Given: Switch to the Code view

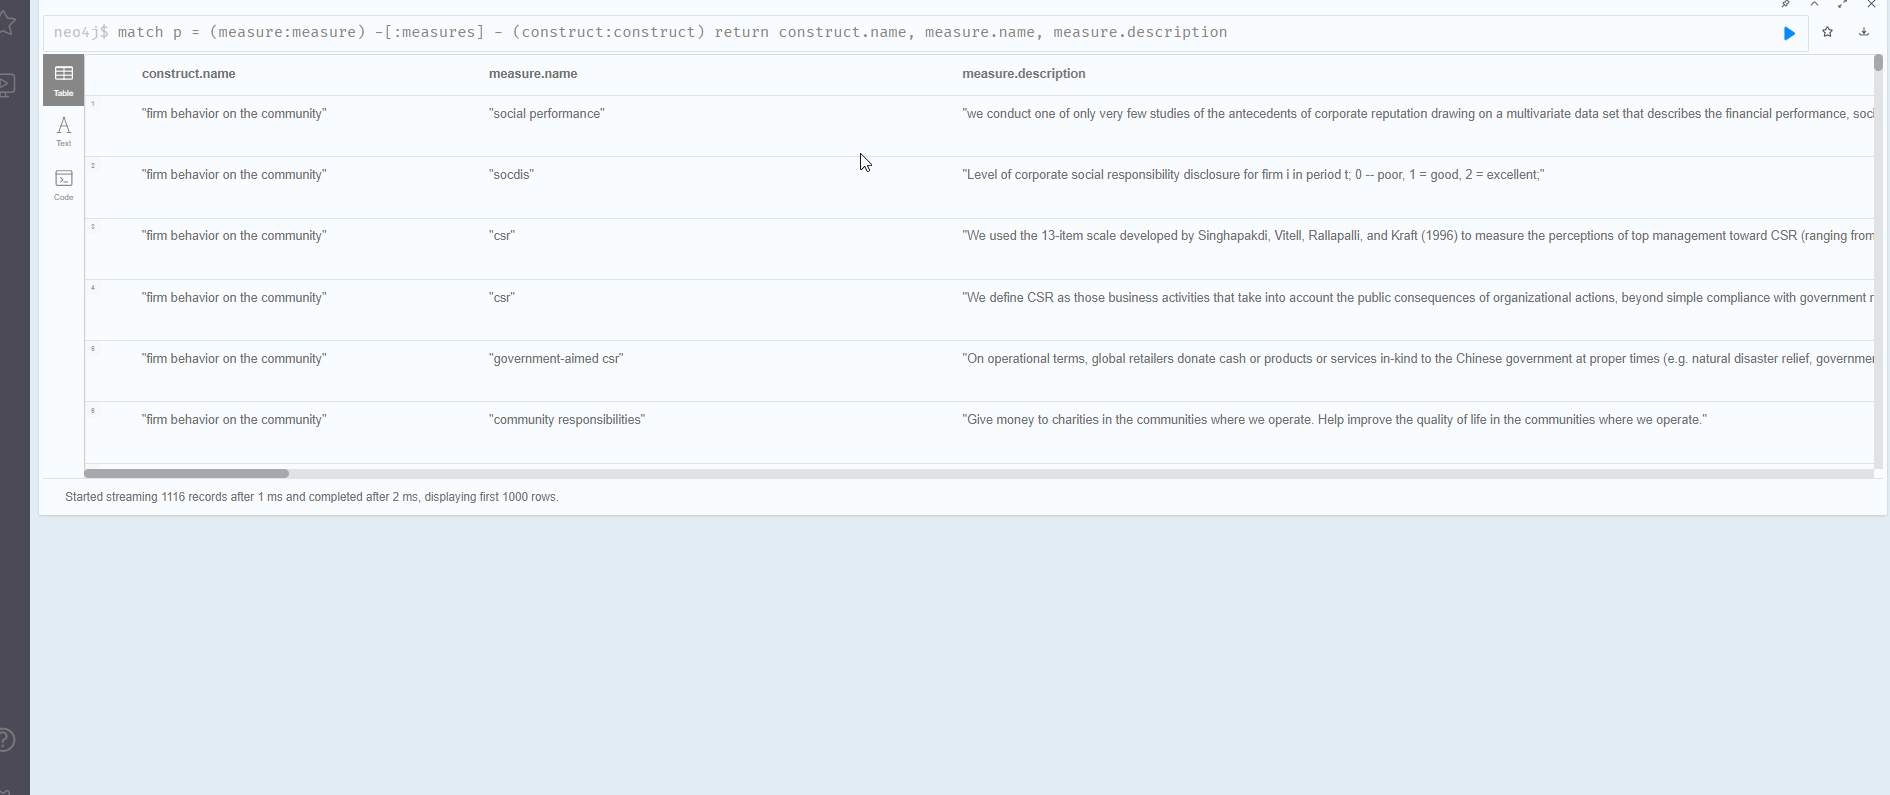Looking at the screenshot, I should click(x=64, y=185).
